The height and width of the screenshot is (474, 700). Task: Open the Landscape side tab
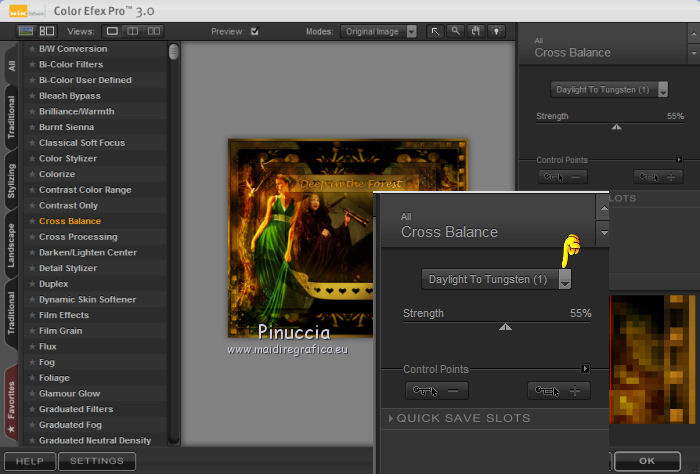pos(12,245)
